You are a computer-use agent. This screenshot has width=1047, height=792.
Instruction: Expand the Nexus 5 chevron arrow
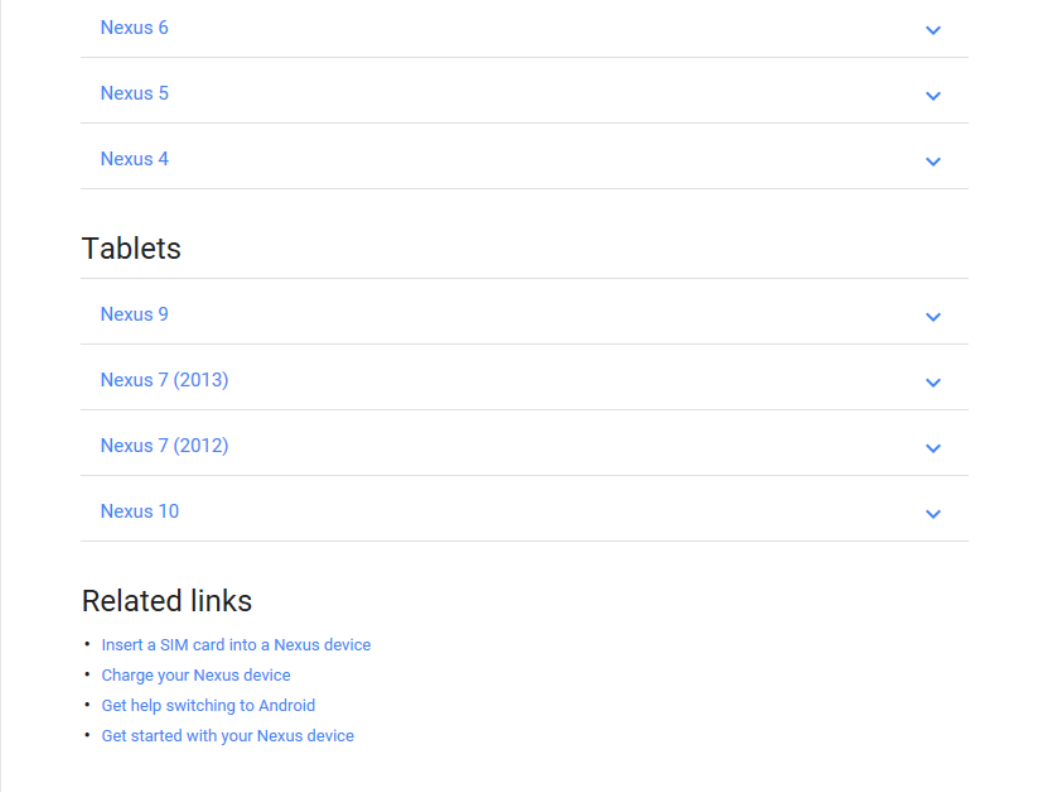click(x=933, y=95)
